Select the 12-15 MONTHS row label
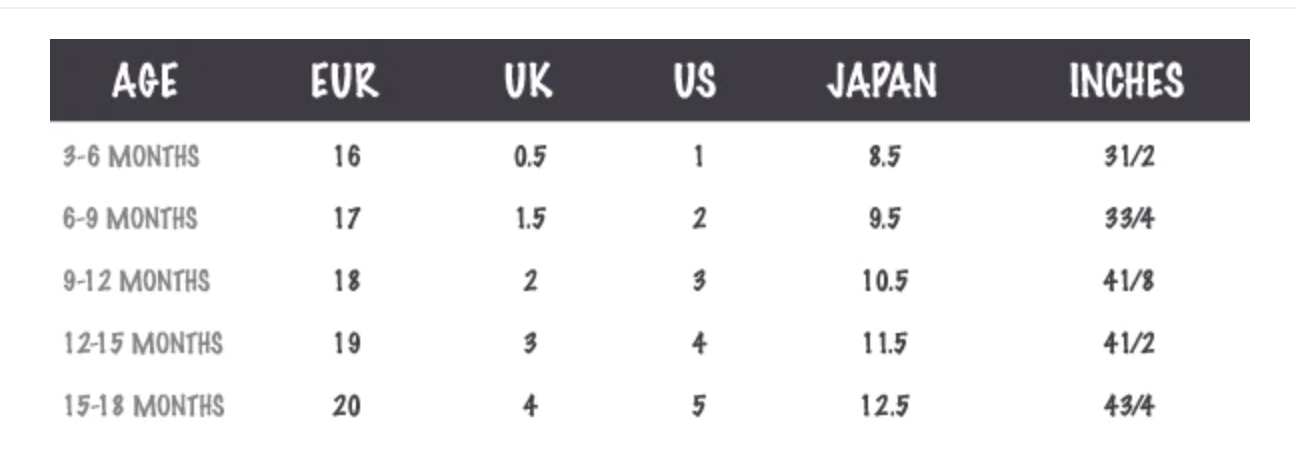Viewport: 1296px width, 468px height. (x=142, y=344)
